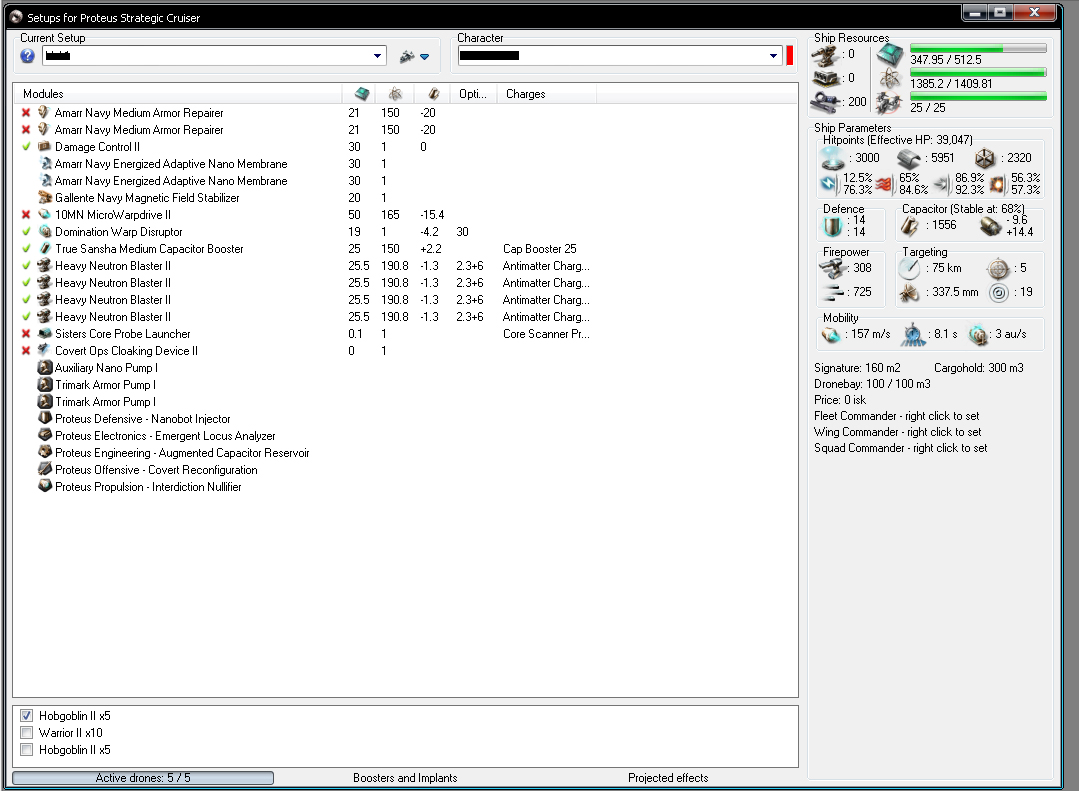Open the Character dropdown arrow
The width and height of the screenshot is (1079, 791).
point(773,56)
